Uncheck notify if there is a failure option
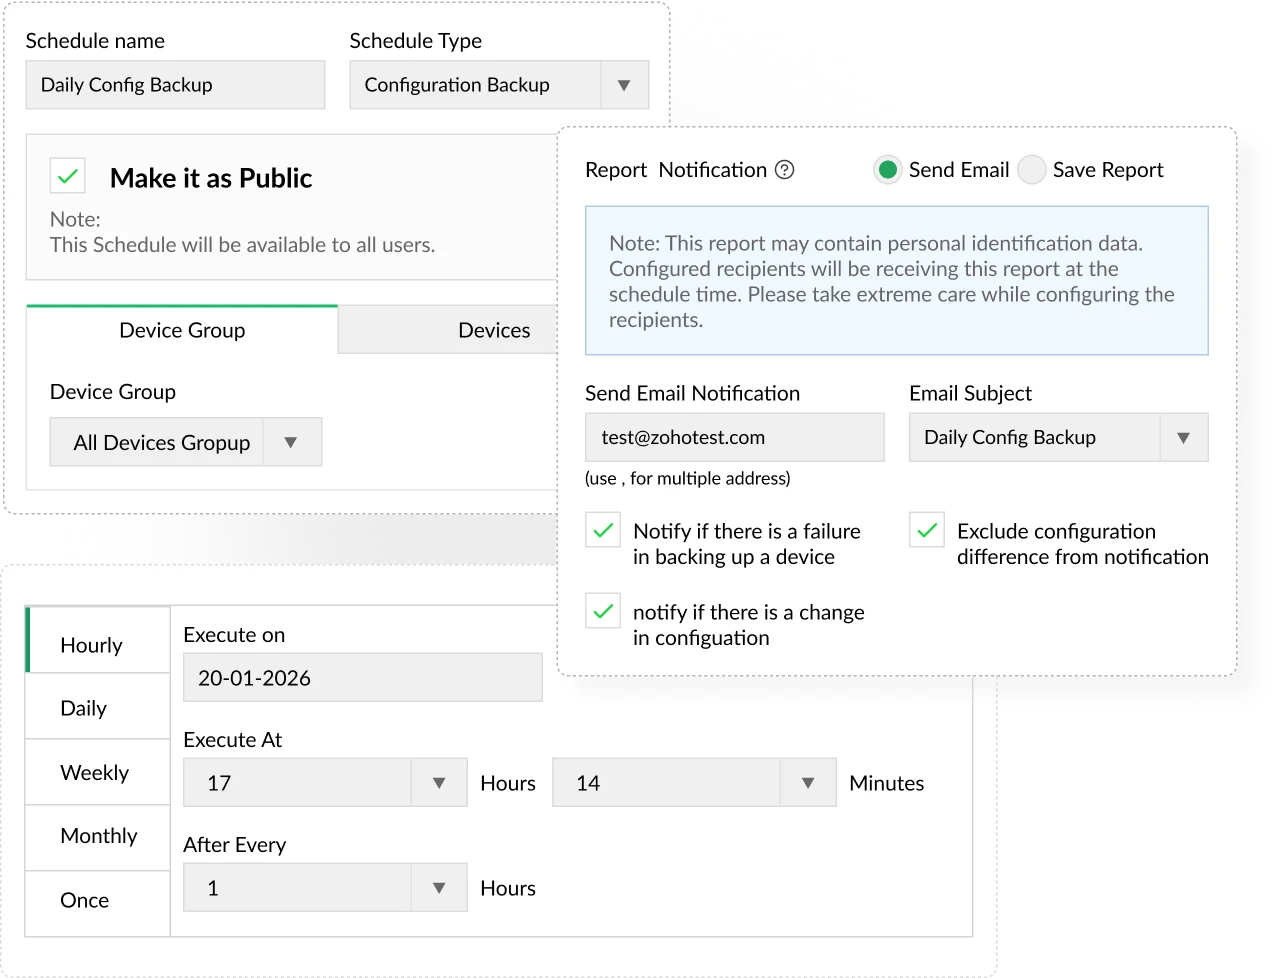 coord(601,530)
